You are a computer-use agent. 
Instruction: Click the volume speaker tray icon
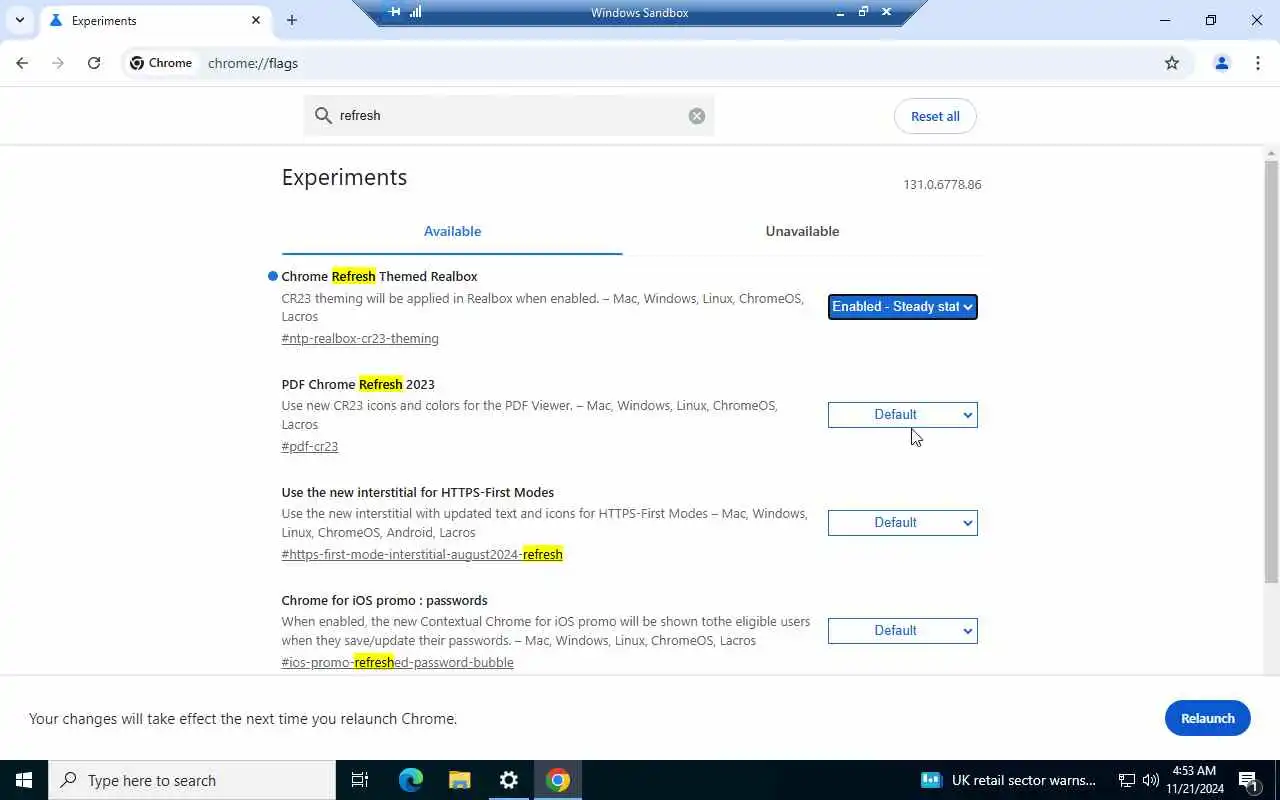[x=1150, y=780]
